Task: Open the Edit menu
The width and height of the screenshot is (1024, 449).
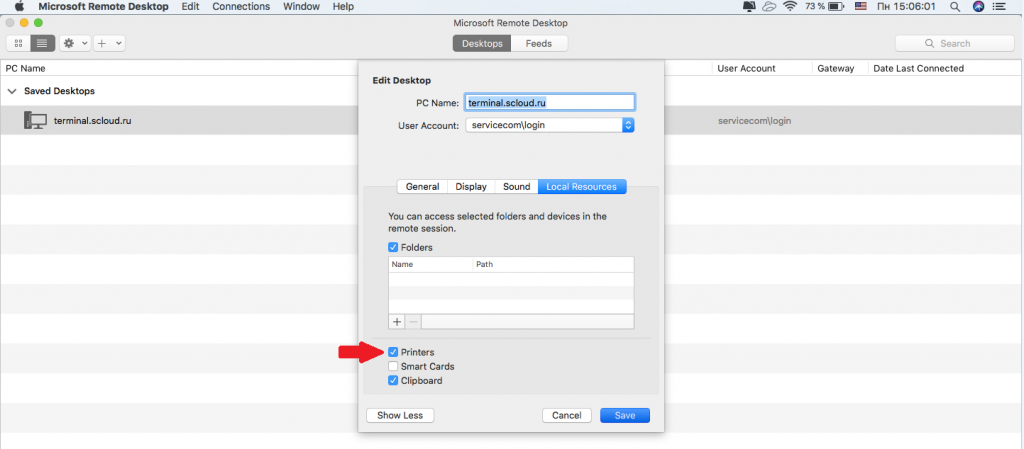Action: pos(190,7)
